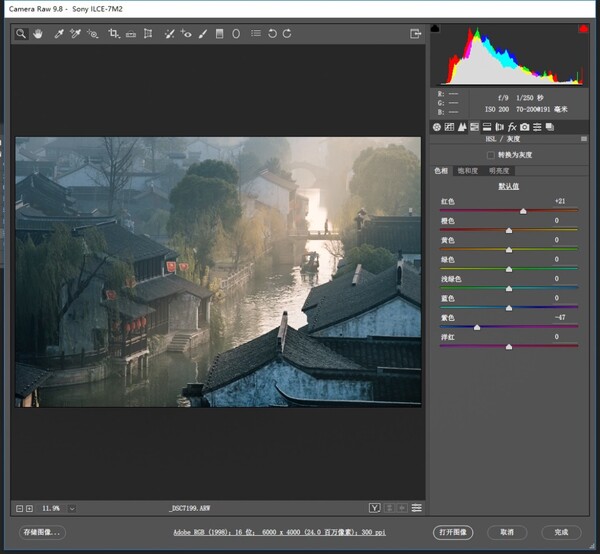The image size is (600, 554).
Task: Open the Basic panel tab
Action: pyautogui.click(x=437, y=127)
